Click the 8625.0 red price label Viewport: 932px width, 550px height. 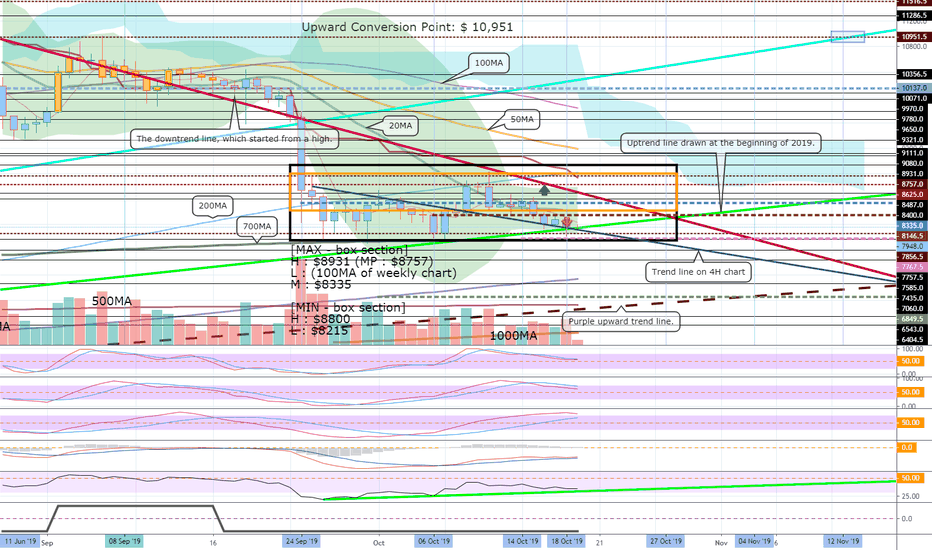pyautogui.click(x=912, y=194)
